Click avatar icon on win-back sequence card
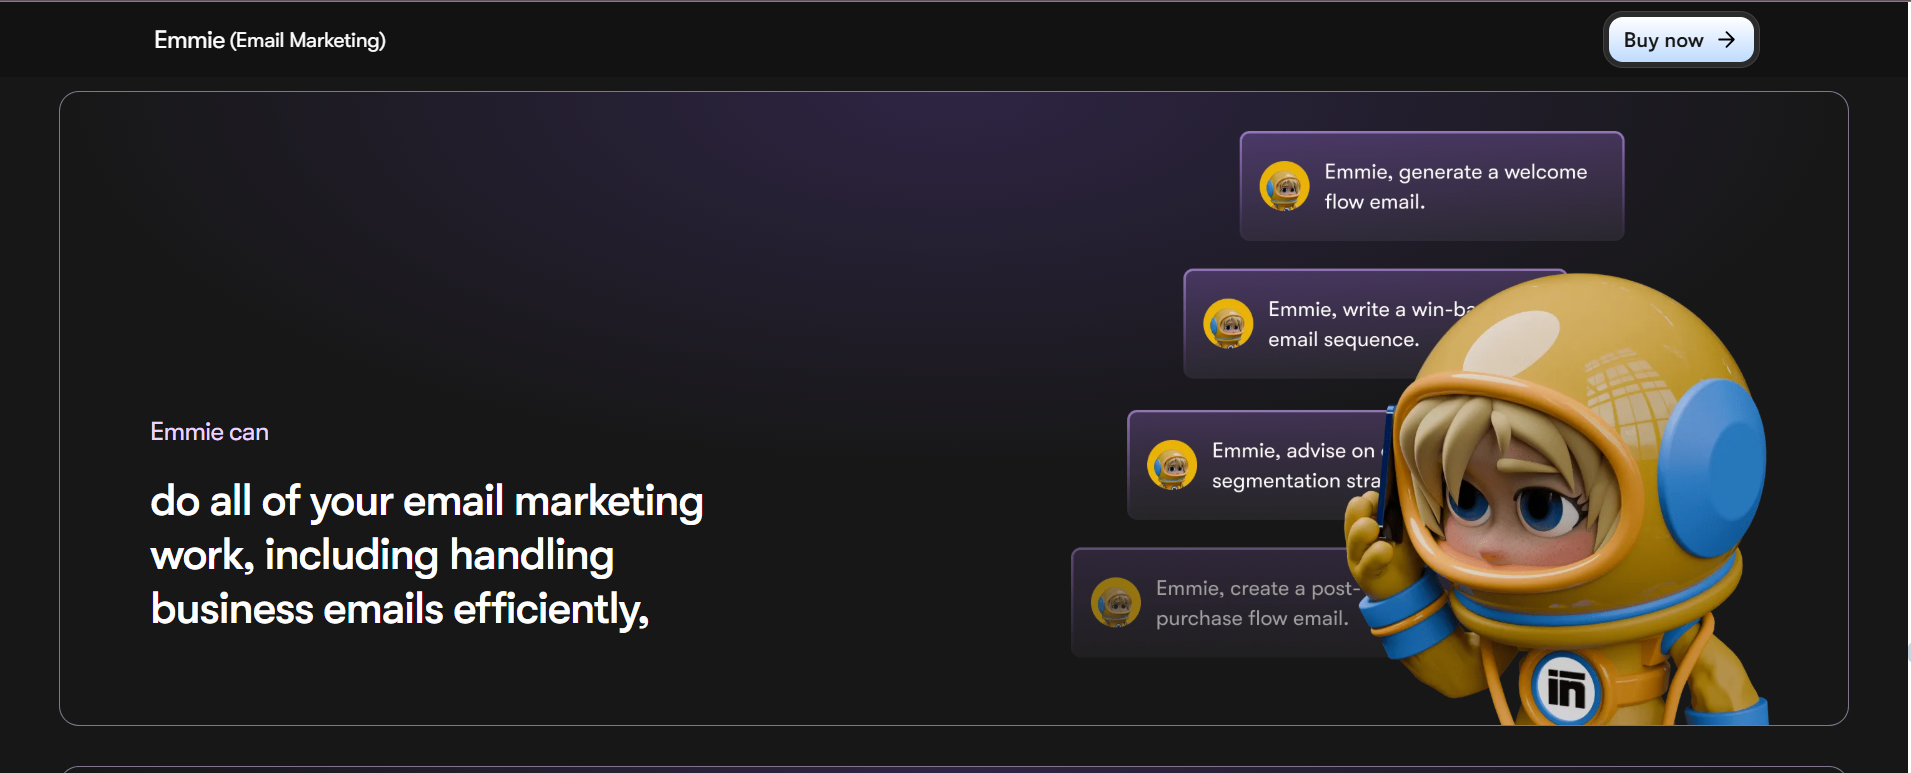 pyautogui.click(x=1229, y=324)
